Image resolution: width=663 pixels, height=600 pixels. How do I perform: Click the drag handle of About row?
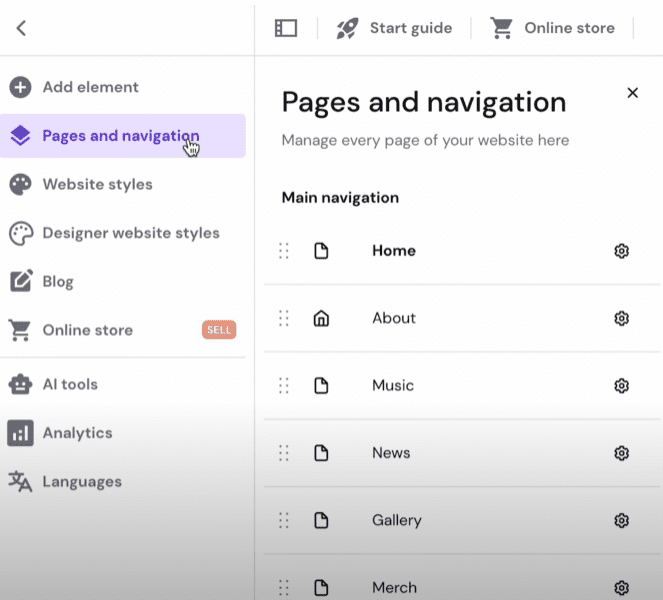[284, 318]
